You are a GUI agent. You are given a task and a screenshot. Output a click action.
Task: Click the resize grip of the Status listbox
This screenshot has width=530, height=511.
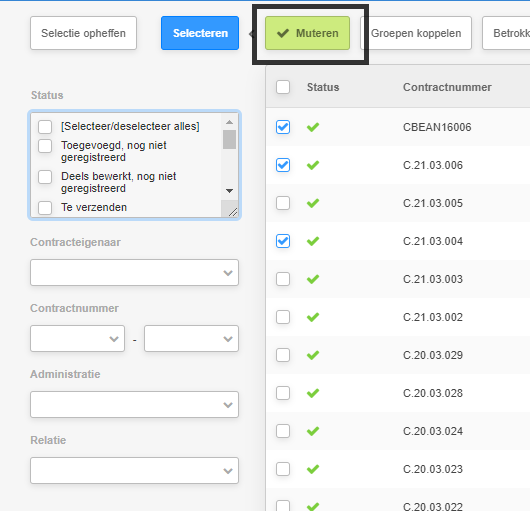coord(233,212)
